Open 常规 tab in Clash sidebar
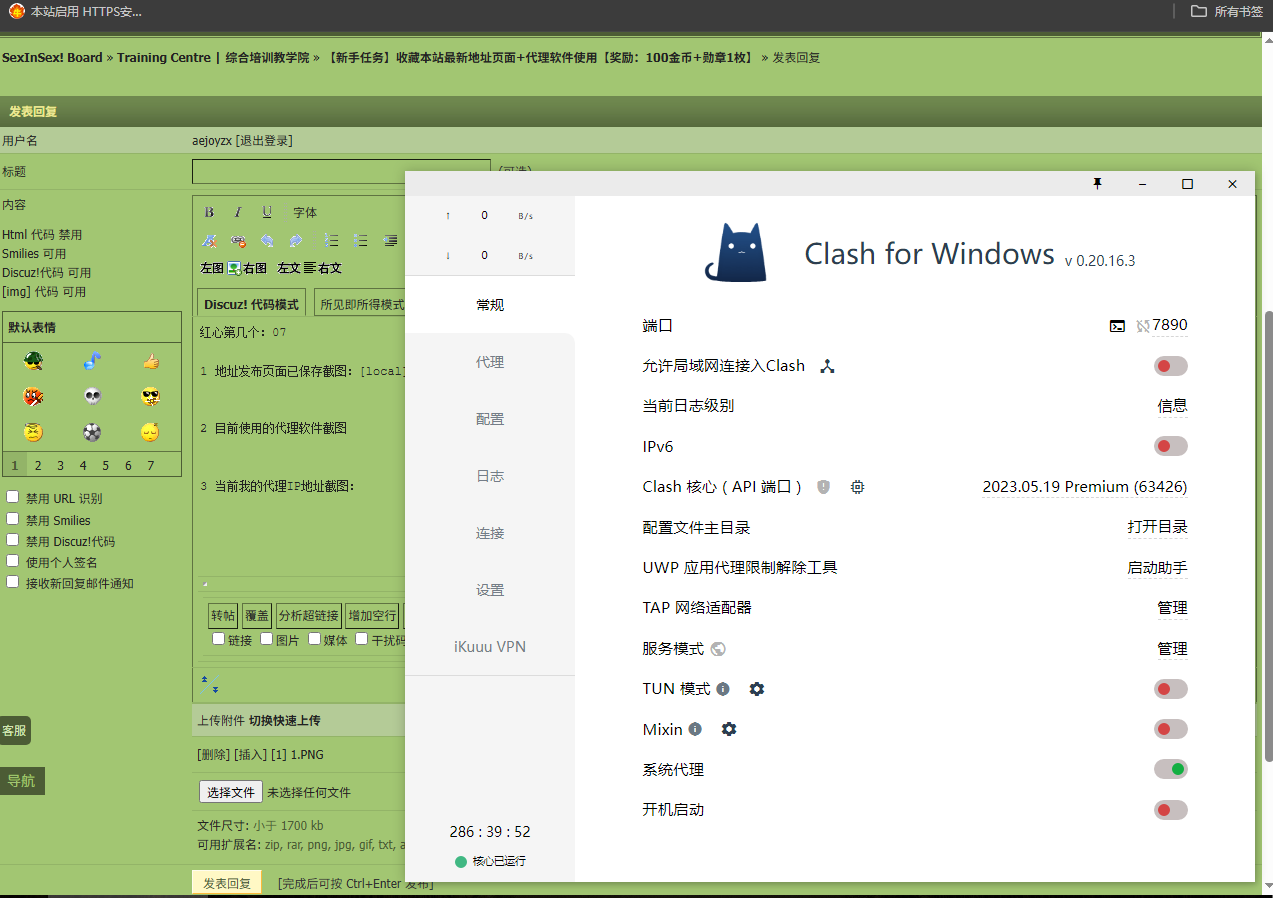 [x=490, y=305]
